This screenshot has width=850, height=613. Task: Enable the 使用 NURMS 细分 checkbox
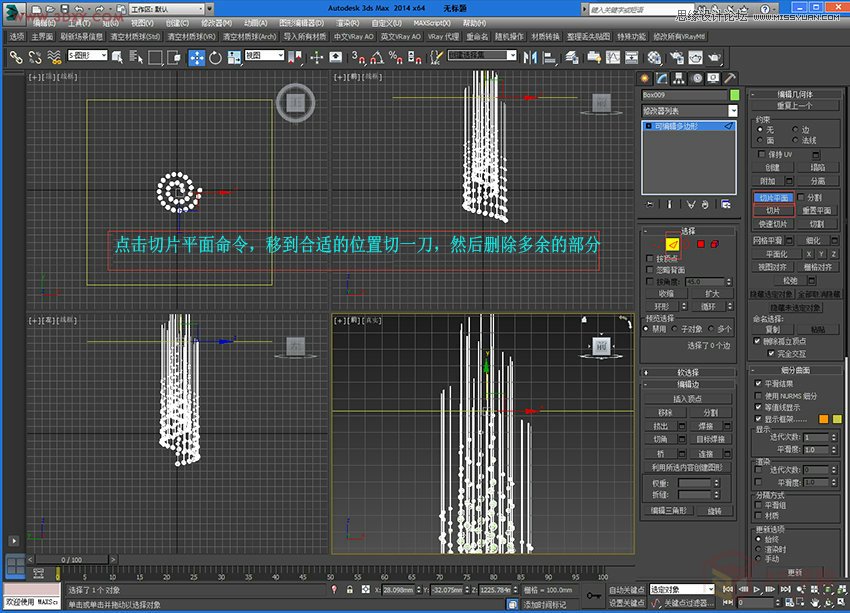(758, 396)
